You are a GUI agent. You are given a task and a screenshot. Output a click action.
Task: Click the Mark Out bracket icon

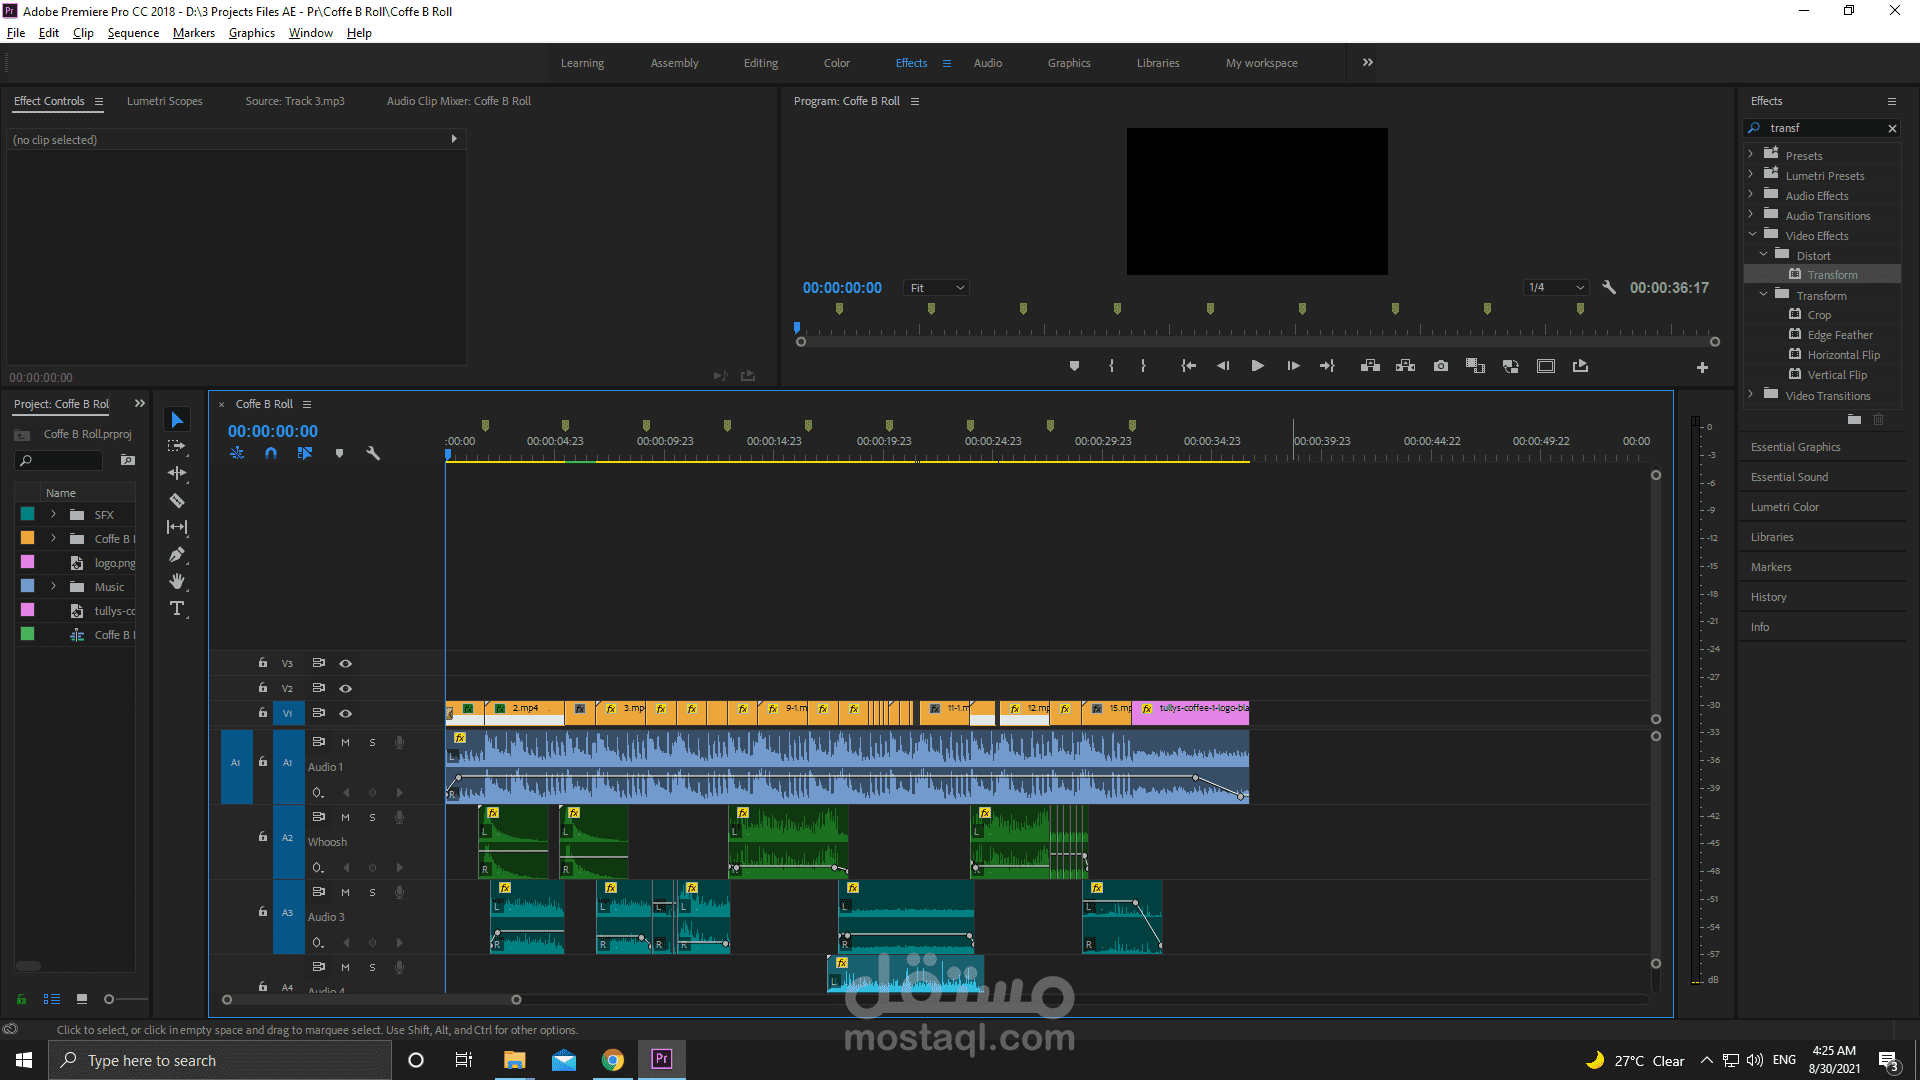pyautogui.click(x=1143, y=366)
